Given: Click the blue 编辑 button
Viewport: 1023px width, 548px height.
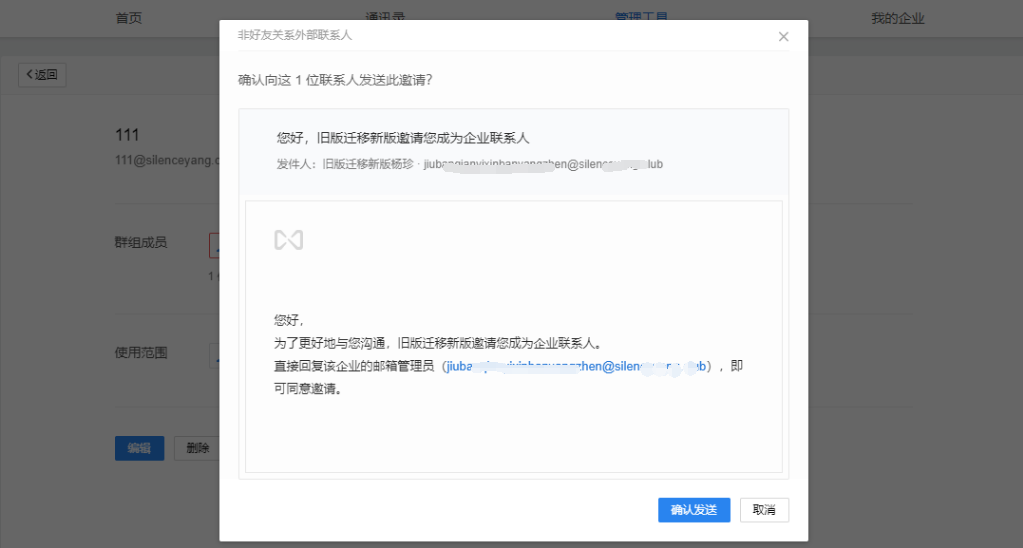Looking at the screenshot, I should (139, 448).
